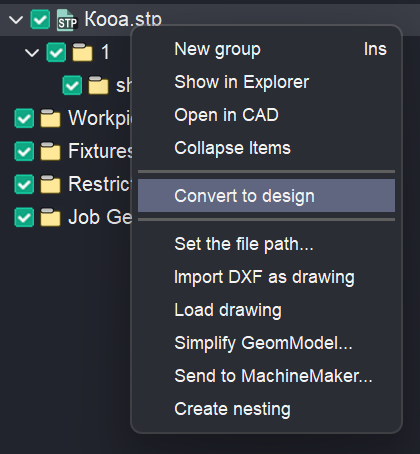Toggle the checkbox for group 1
The width and height of the screenshot is (420, 454).
click(x=56, y=52)
